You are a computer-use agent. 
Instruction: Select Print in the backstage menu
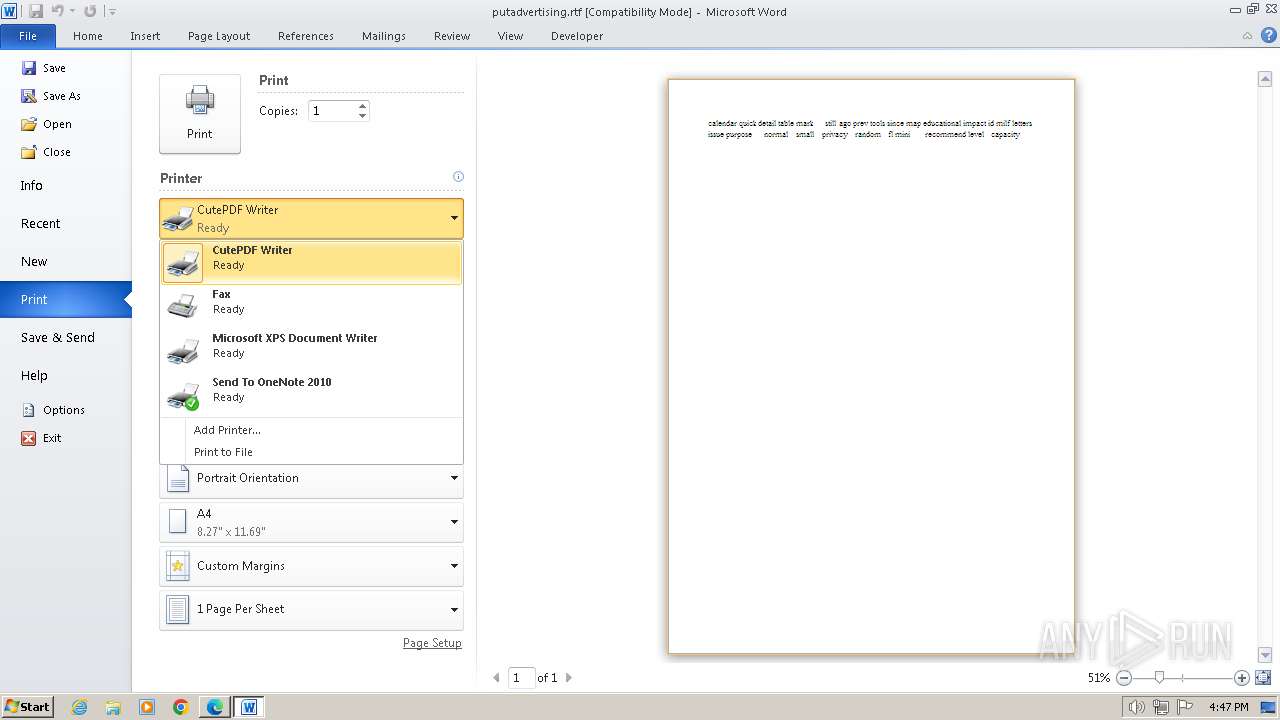66,300
